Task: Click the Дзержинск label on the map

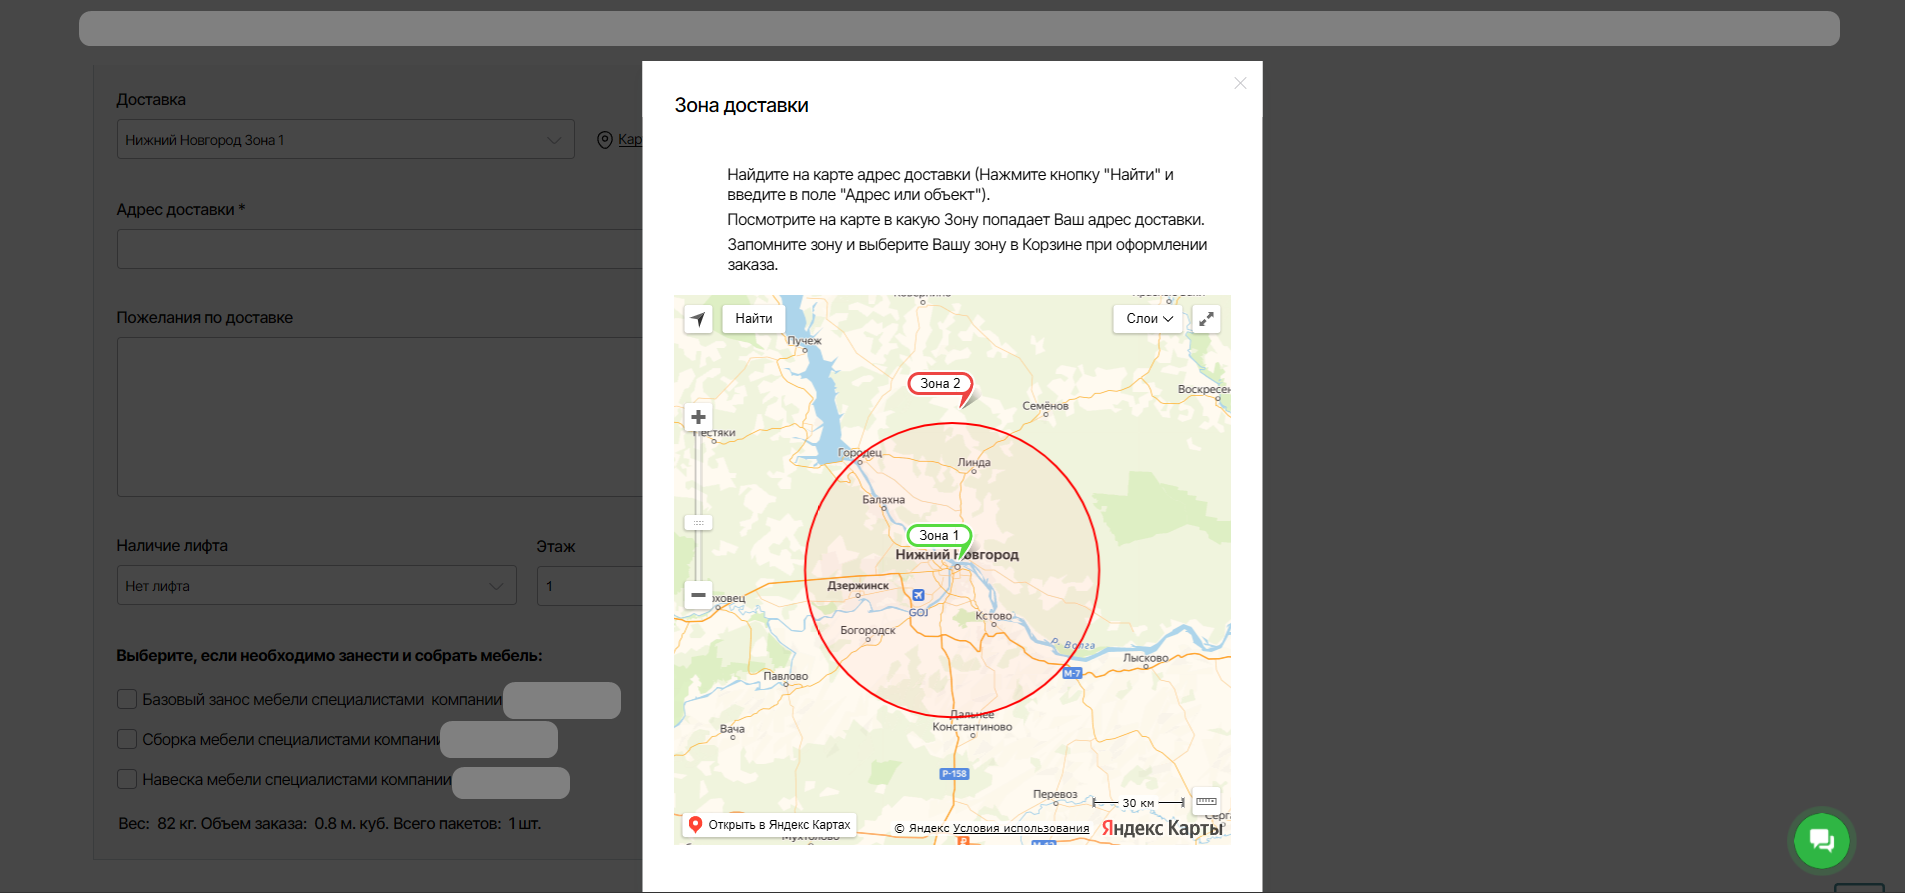Action: (858, 586)
